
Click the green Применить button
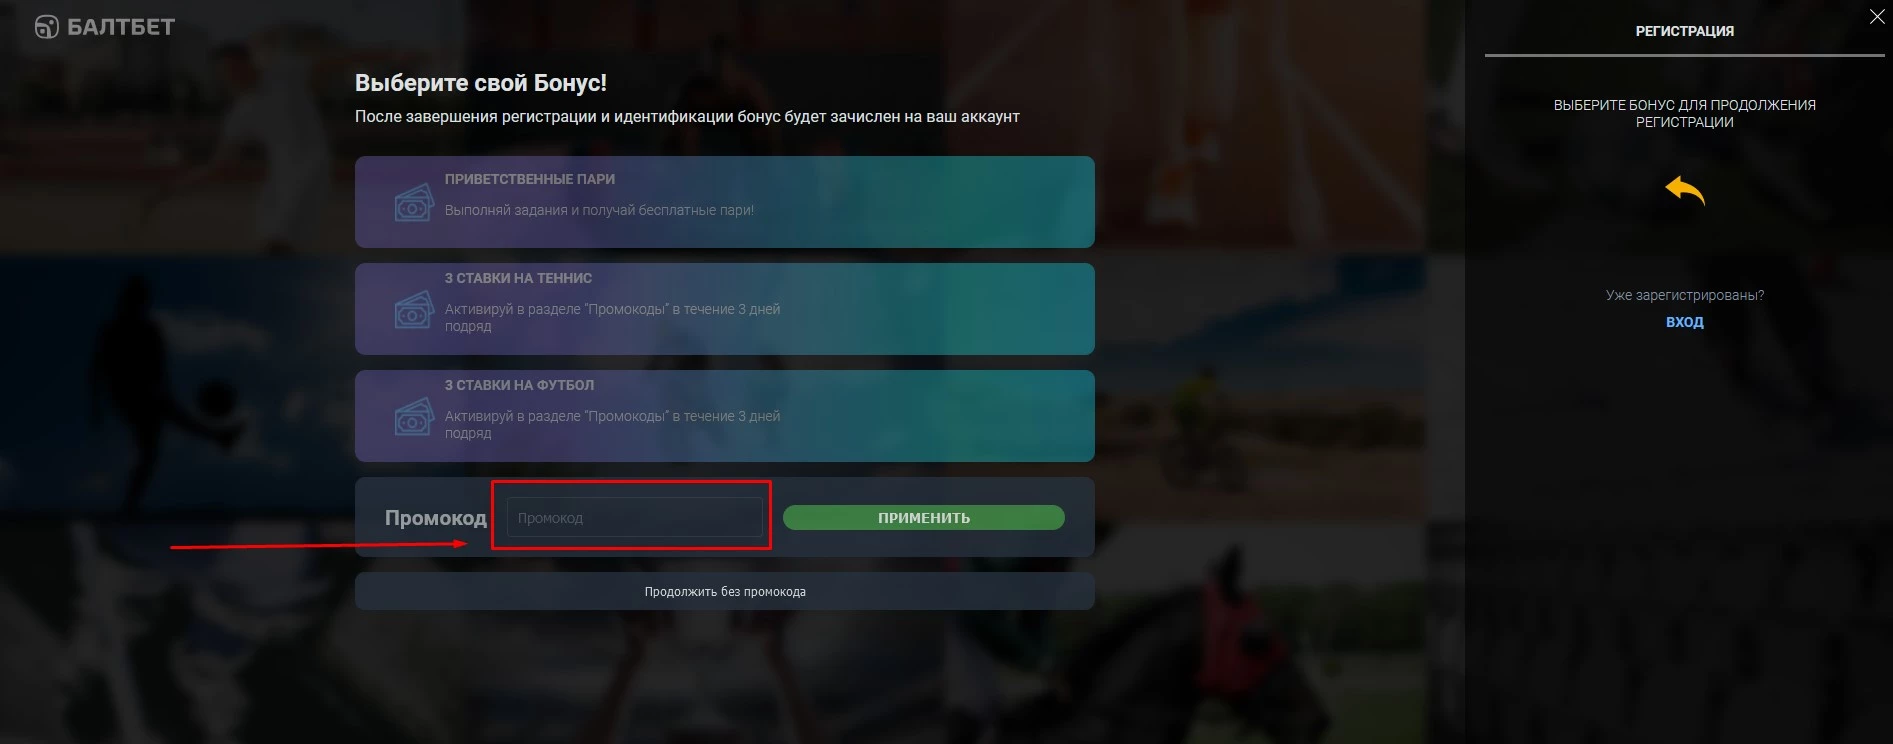click(924, 517)
